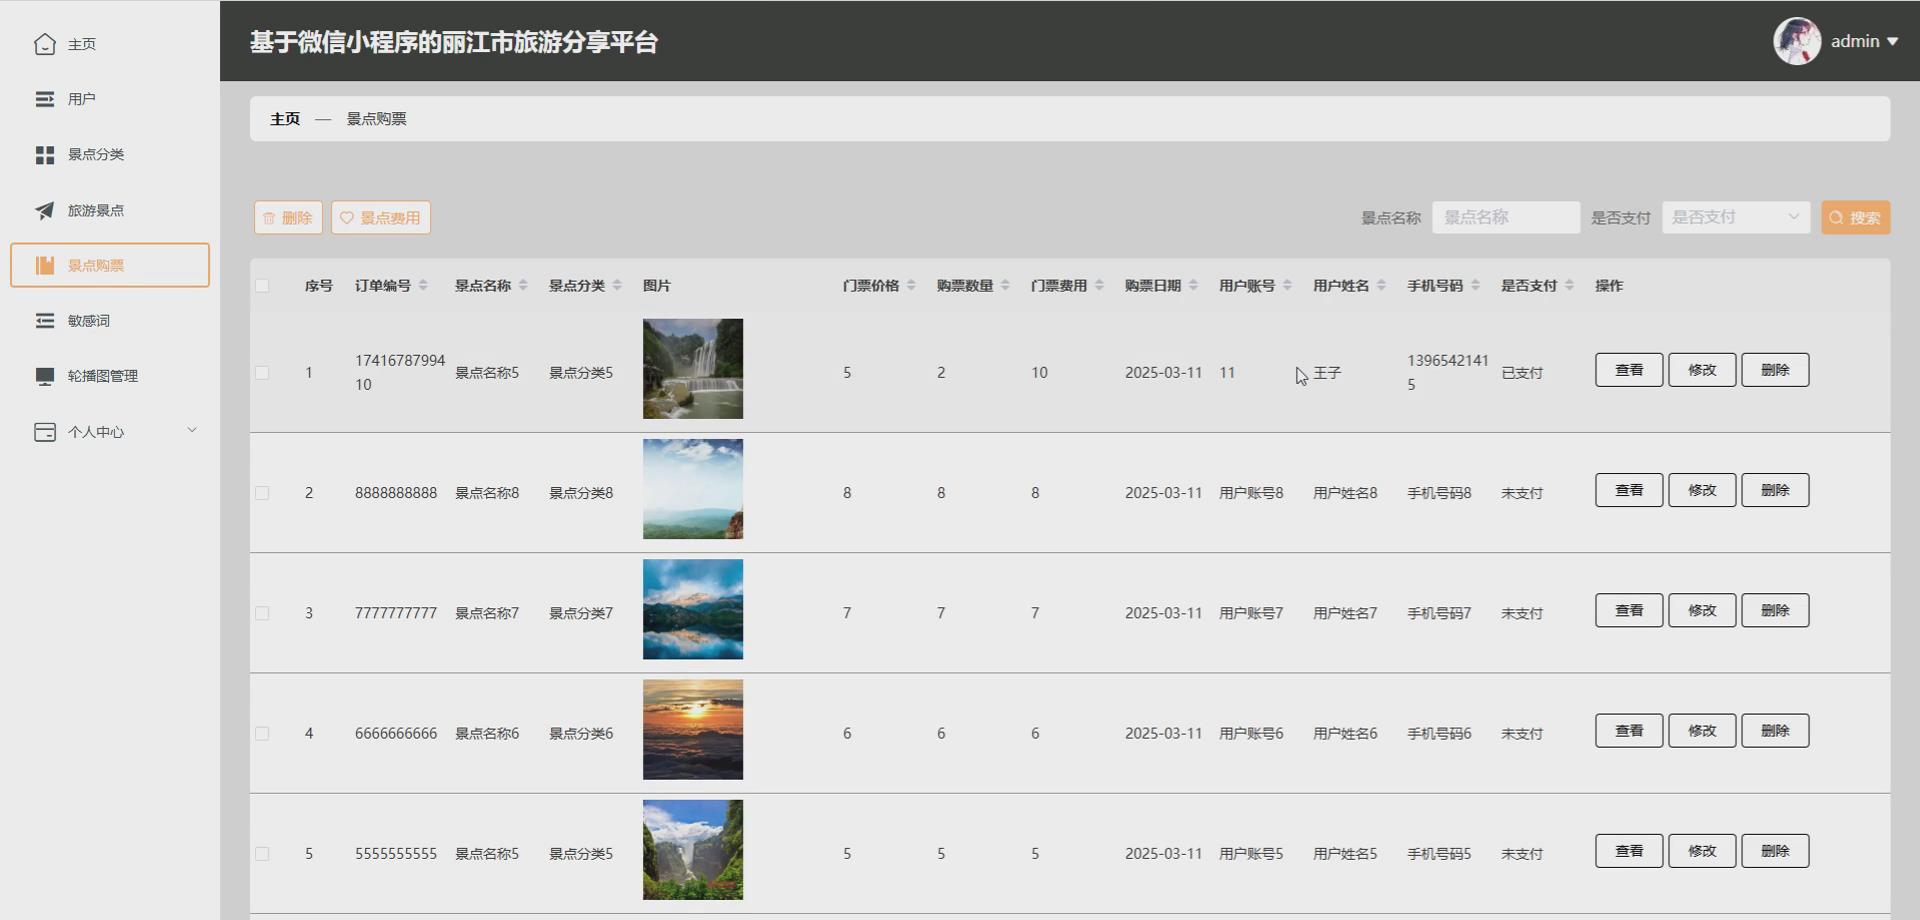Click the 景点分类 category icon
This screenshot has height=920, width=1920.
[44, 155]
